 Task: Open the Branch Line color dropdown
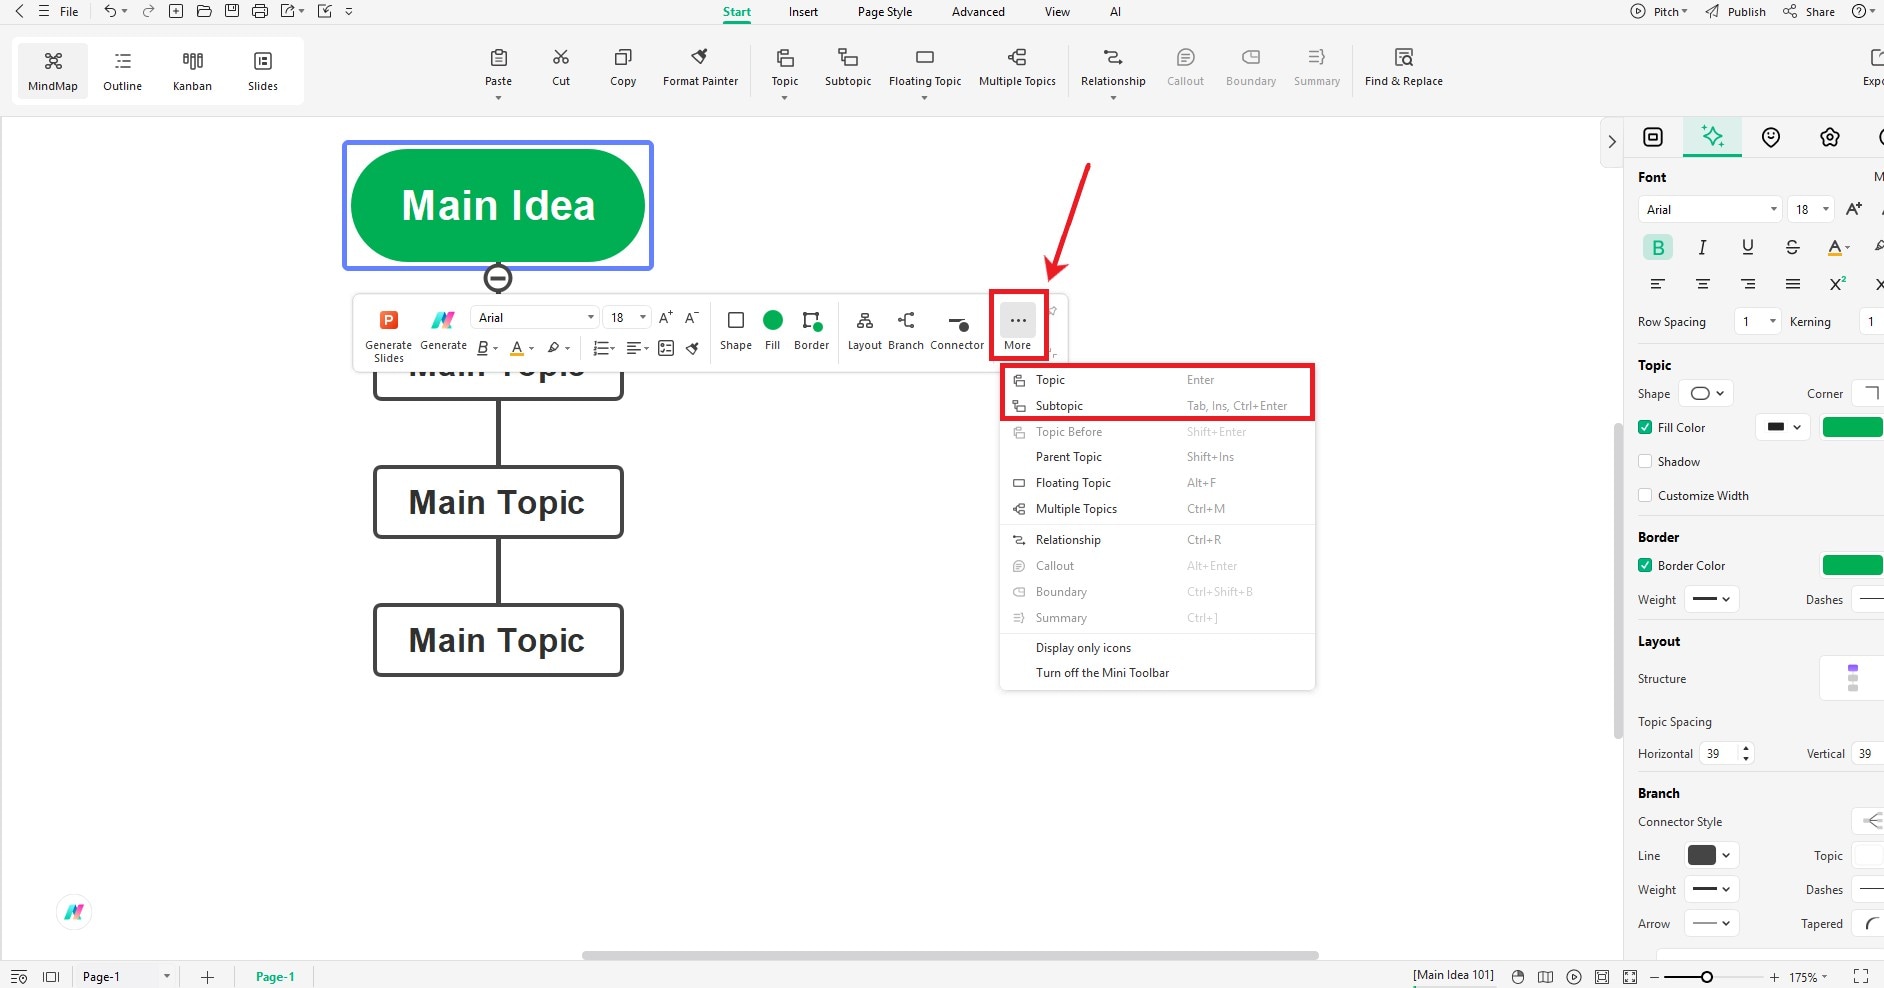(x=1709, y=855)
